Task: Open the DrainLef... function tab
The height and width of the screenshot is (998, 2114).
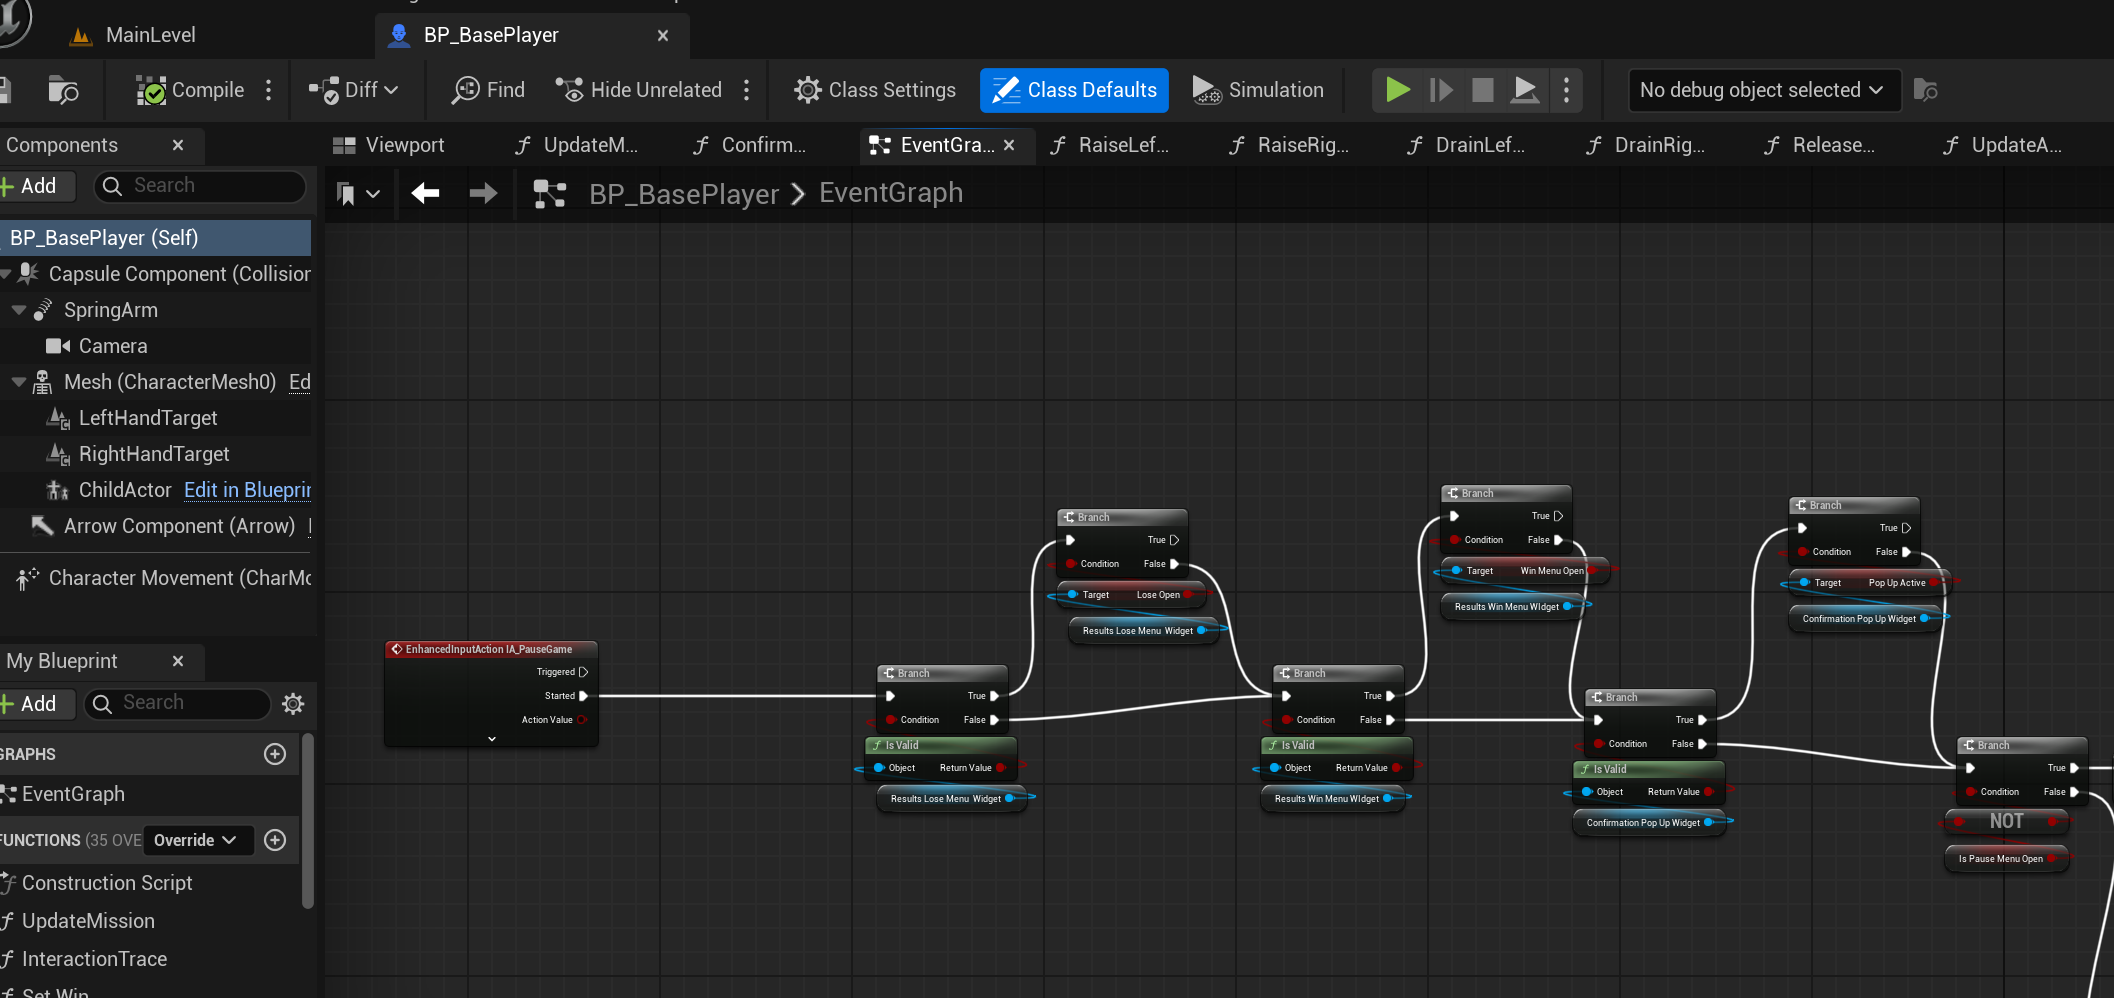Action: coord(1467,145)
